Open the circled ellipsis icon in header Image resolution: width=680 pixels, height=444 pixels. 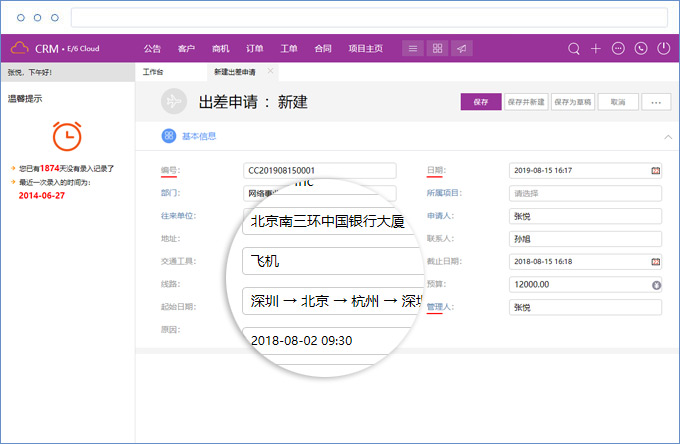618,48
